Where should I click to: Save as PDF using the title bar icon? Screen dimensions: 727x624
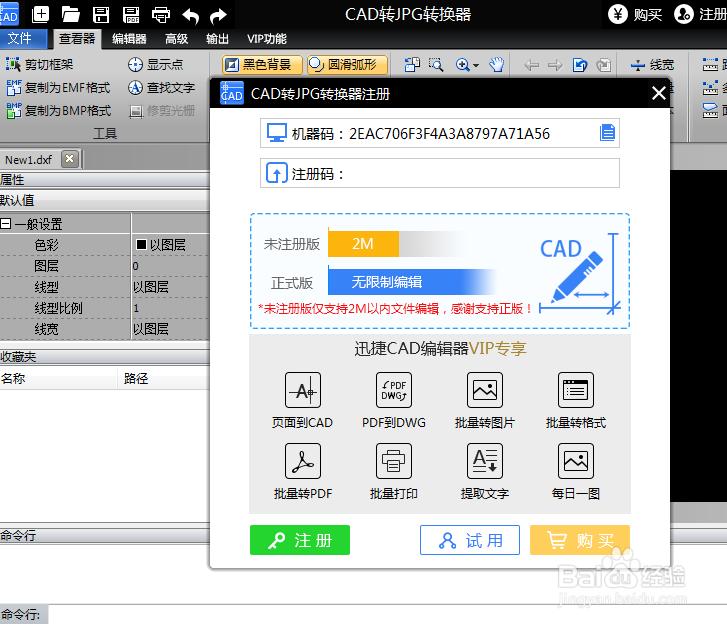[131, 15]
